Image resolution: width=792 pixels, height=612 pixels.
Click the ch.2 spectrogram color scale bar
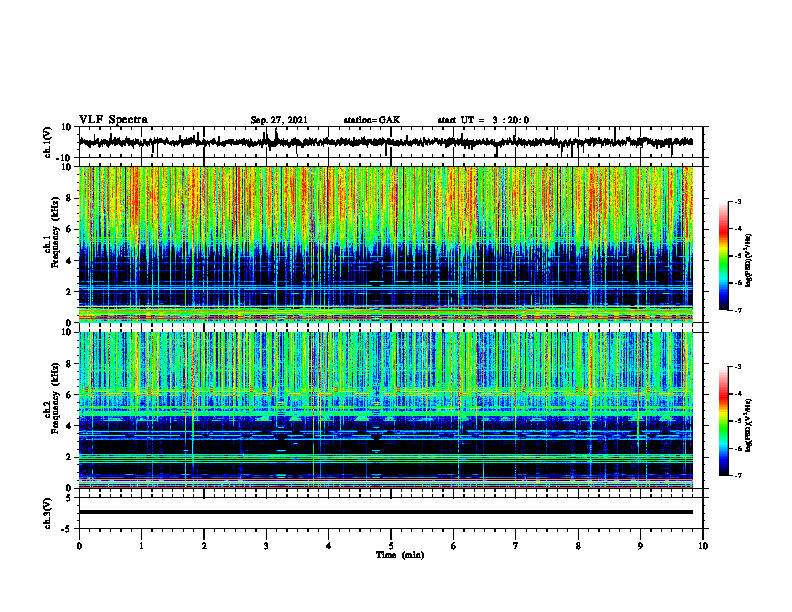click(724, 421)
